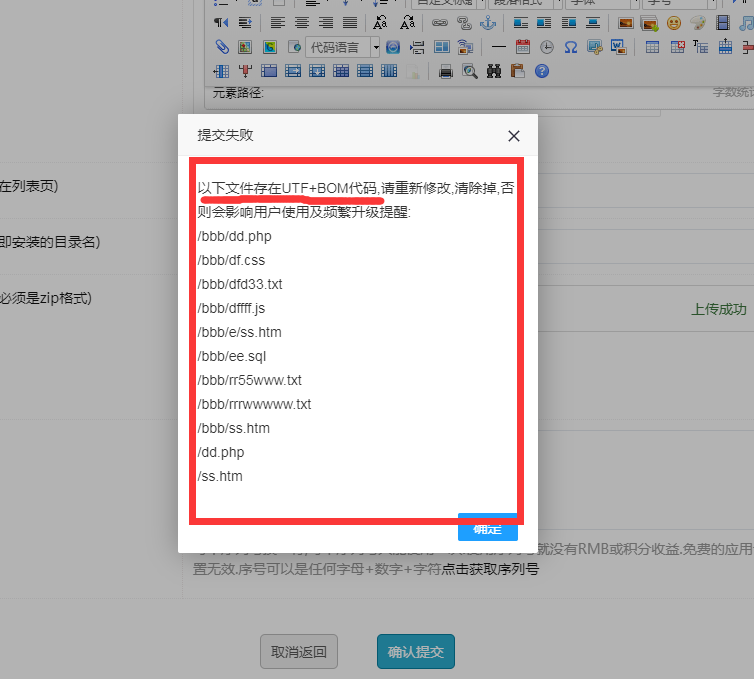Open the 点击获取序列号 link

(x=491, y=570)
